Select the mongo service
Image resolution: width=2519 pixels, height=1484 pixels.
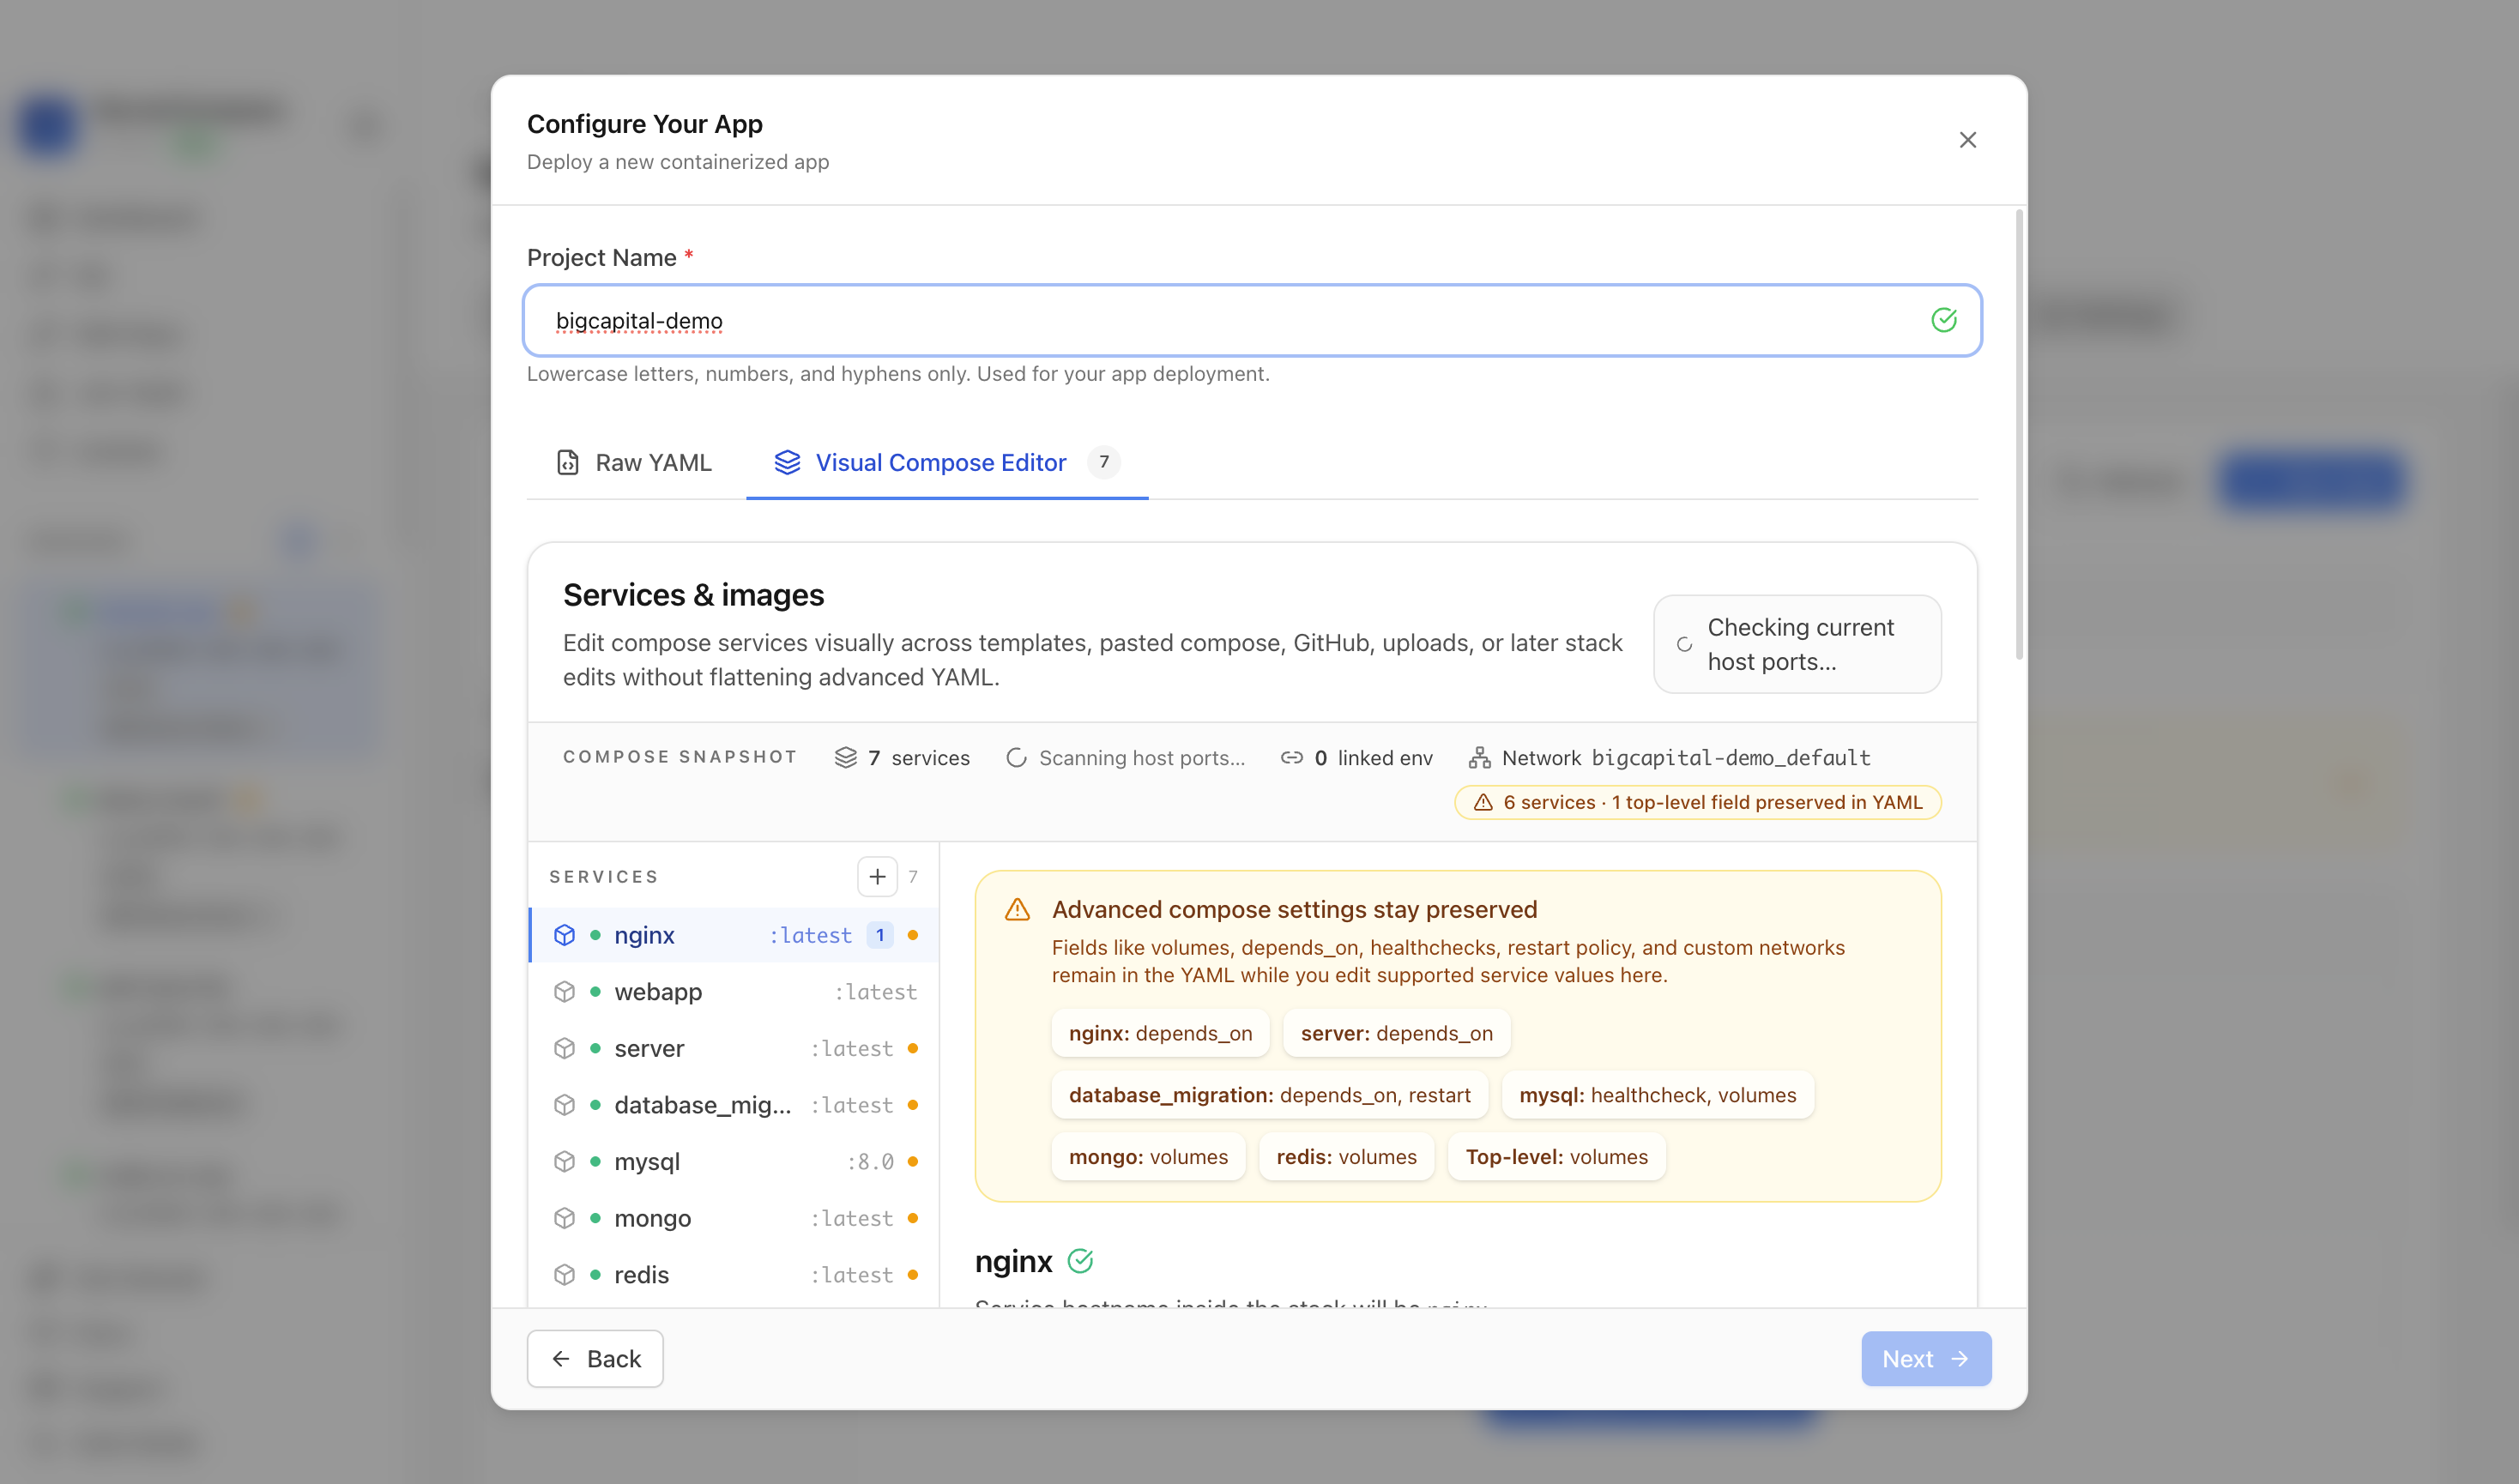(x=733, y=1218)
